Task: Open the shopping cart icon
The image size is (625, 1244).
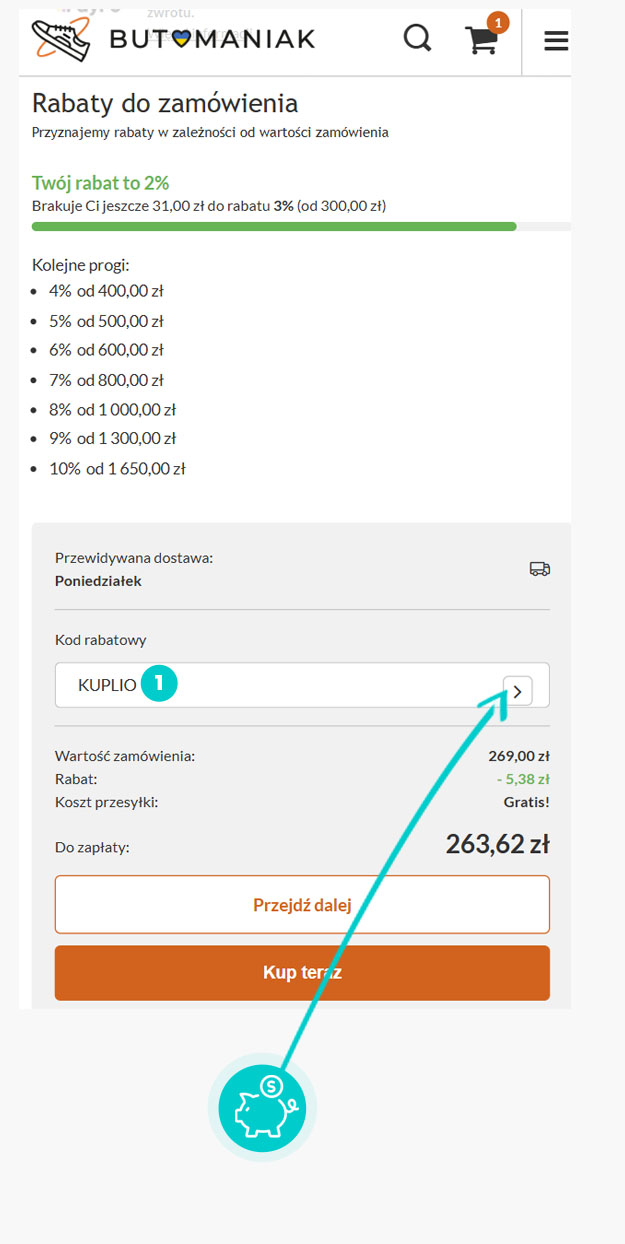Action: 482,40
